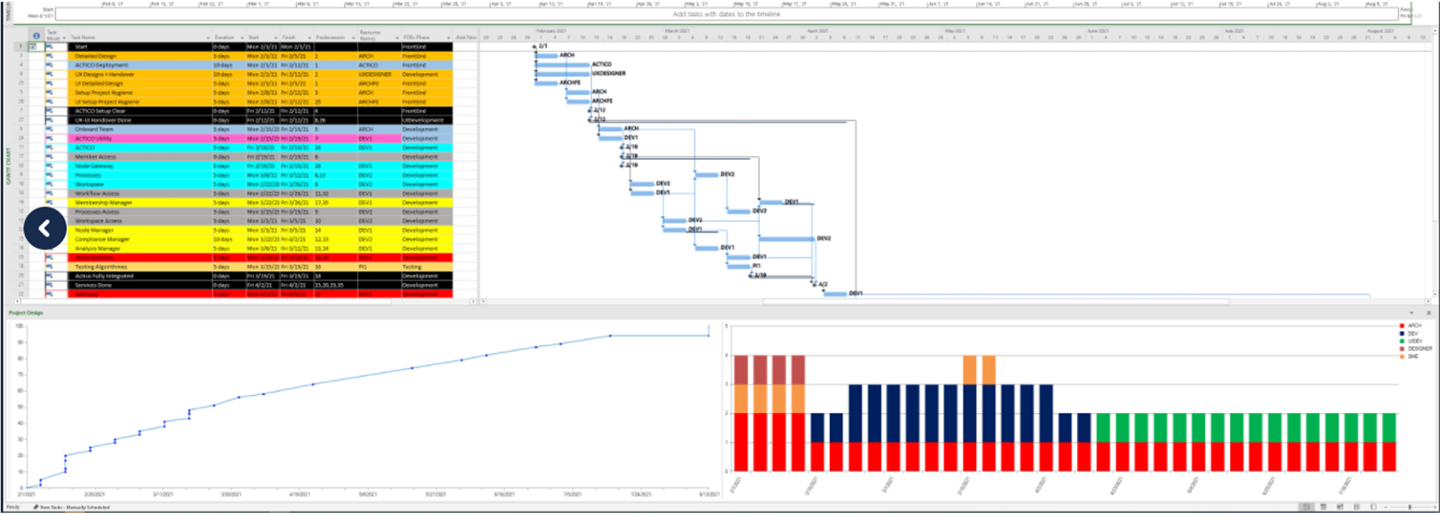Open the Task Name column filter dropdown

(208, 37)
